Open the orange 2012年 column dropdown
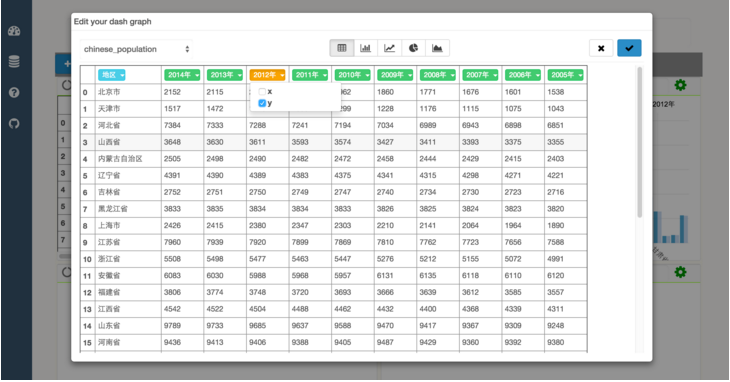Image resolution: width=730 pixels, height=382 pixels. tap(267, 75)
